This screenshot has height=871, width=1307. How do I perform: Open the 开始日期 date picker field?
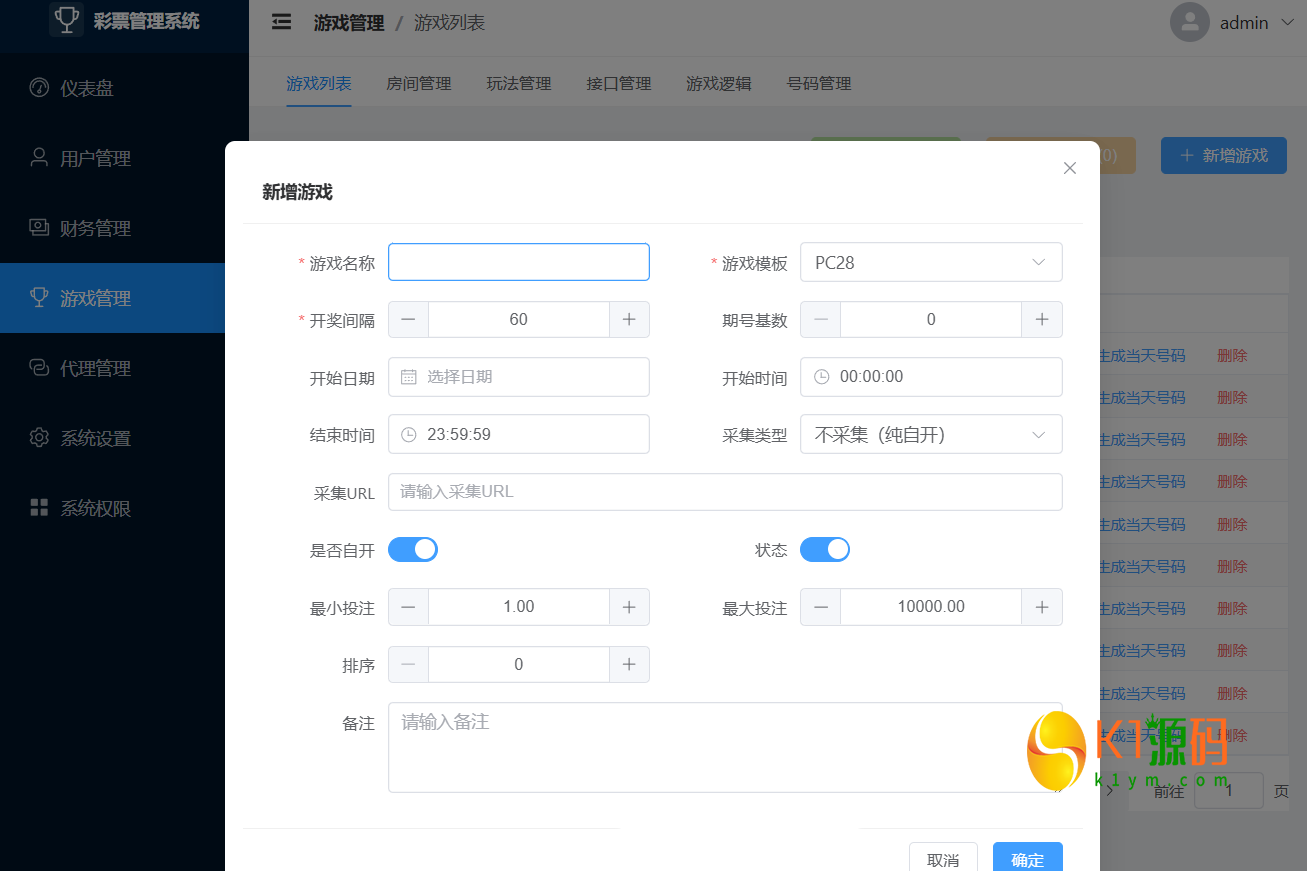[519, 377]
